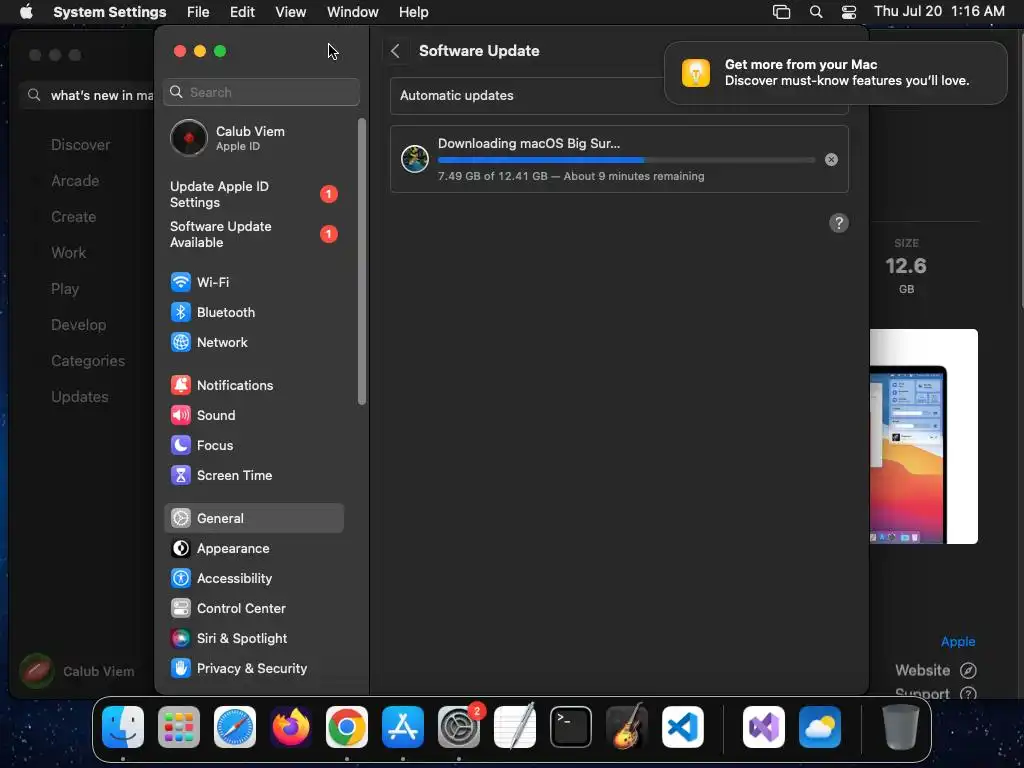
Task: Open the Edit menu
Action: [x=242, y=12]
